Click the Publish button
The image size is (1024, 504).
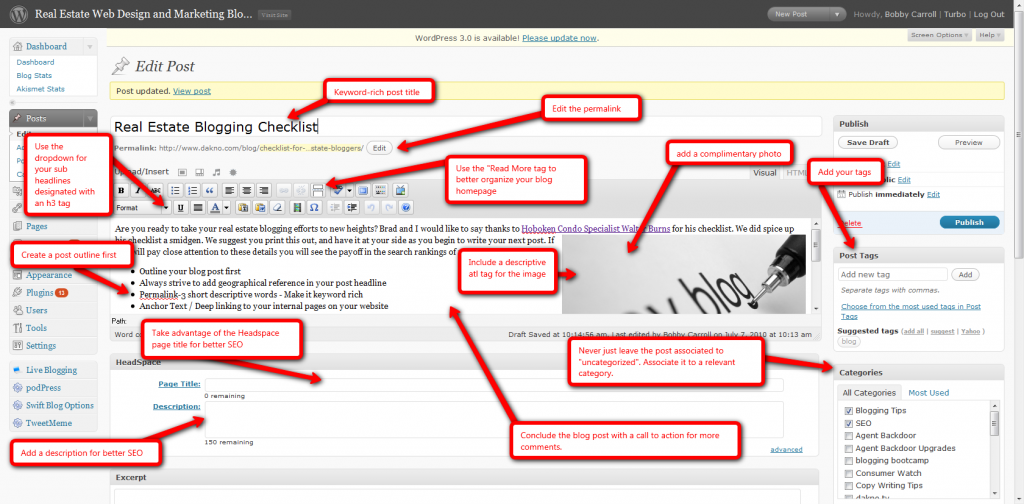[x=969, y=222]
